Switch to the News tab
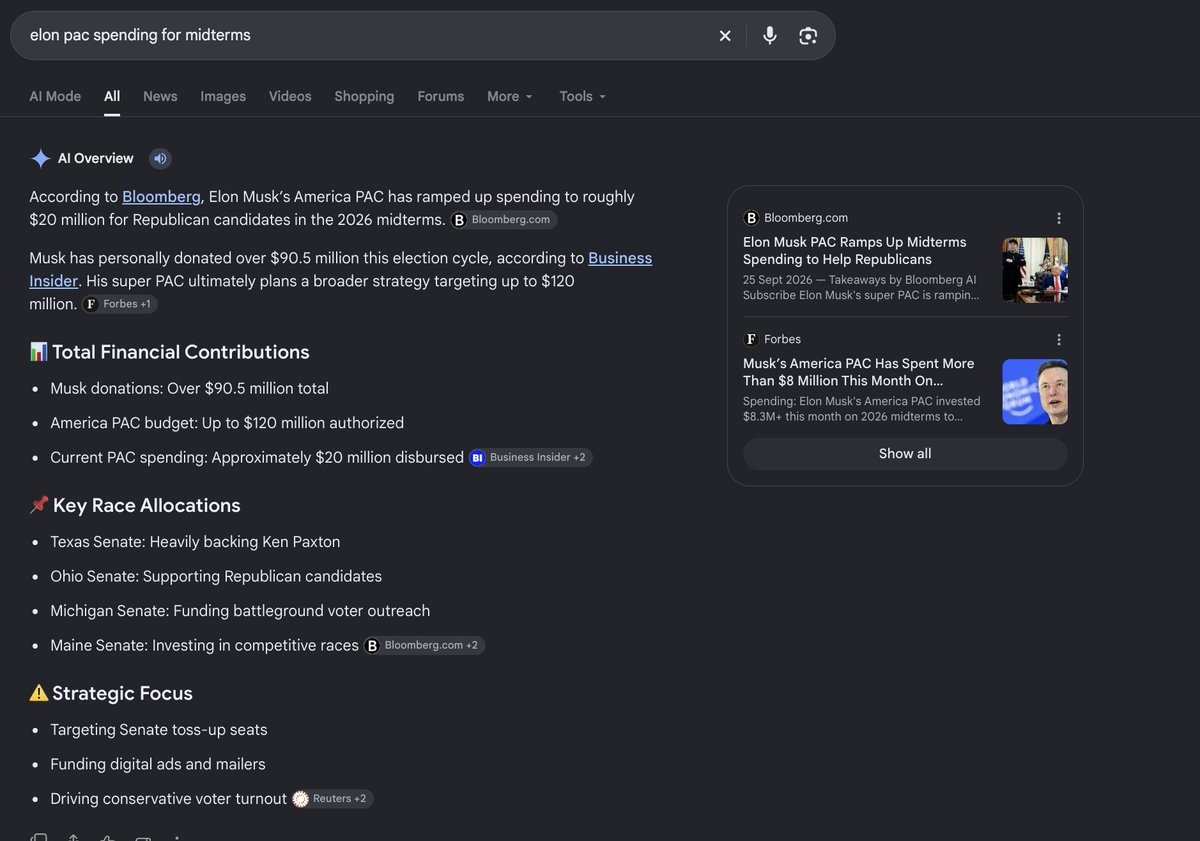This screenshot has height=841, width=1200. pyautogui.click(x=160, y=96)
